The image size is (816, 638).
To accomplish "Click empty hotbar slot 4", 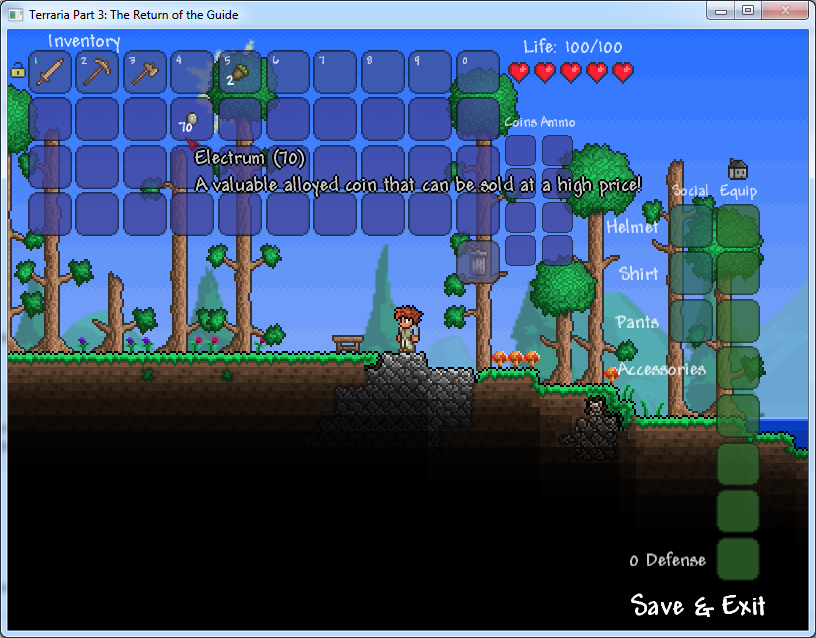I will [192, 72].
